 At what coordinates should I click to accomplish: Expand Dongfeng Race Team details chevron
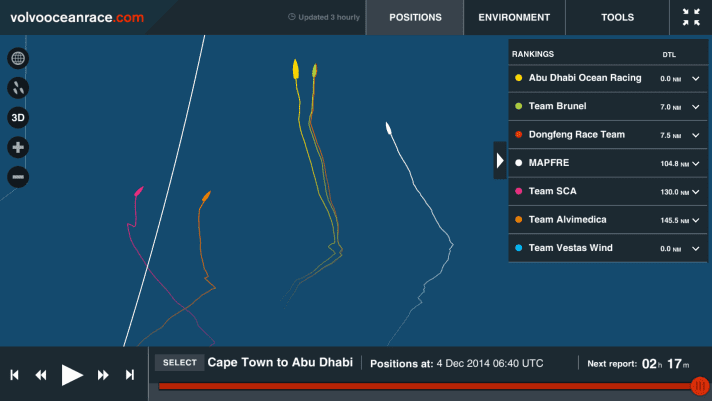pyautogui.click(x=696, y=135)
